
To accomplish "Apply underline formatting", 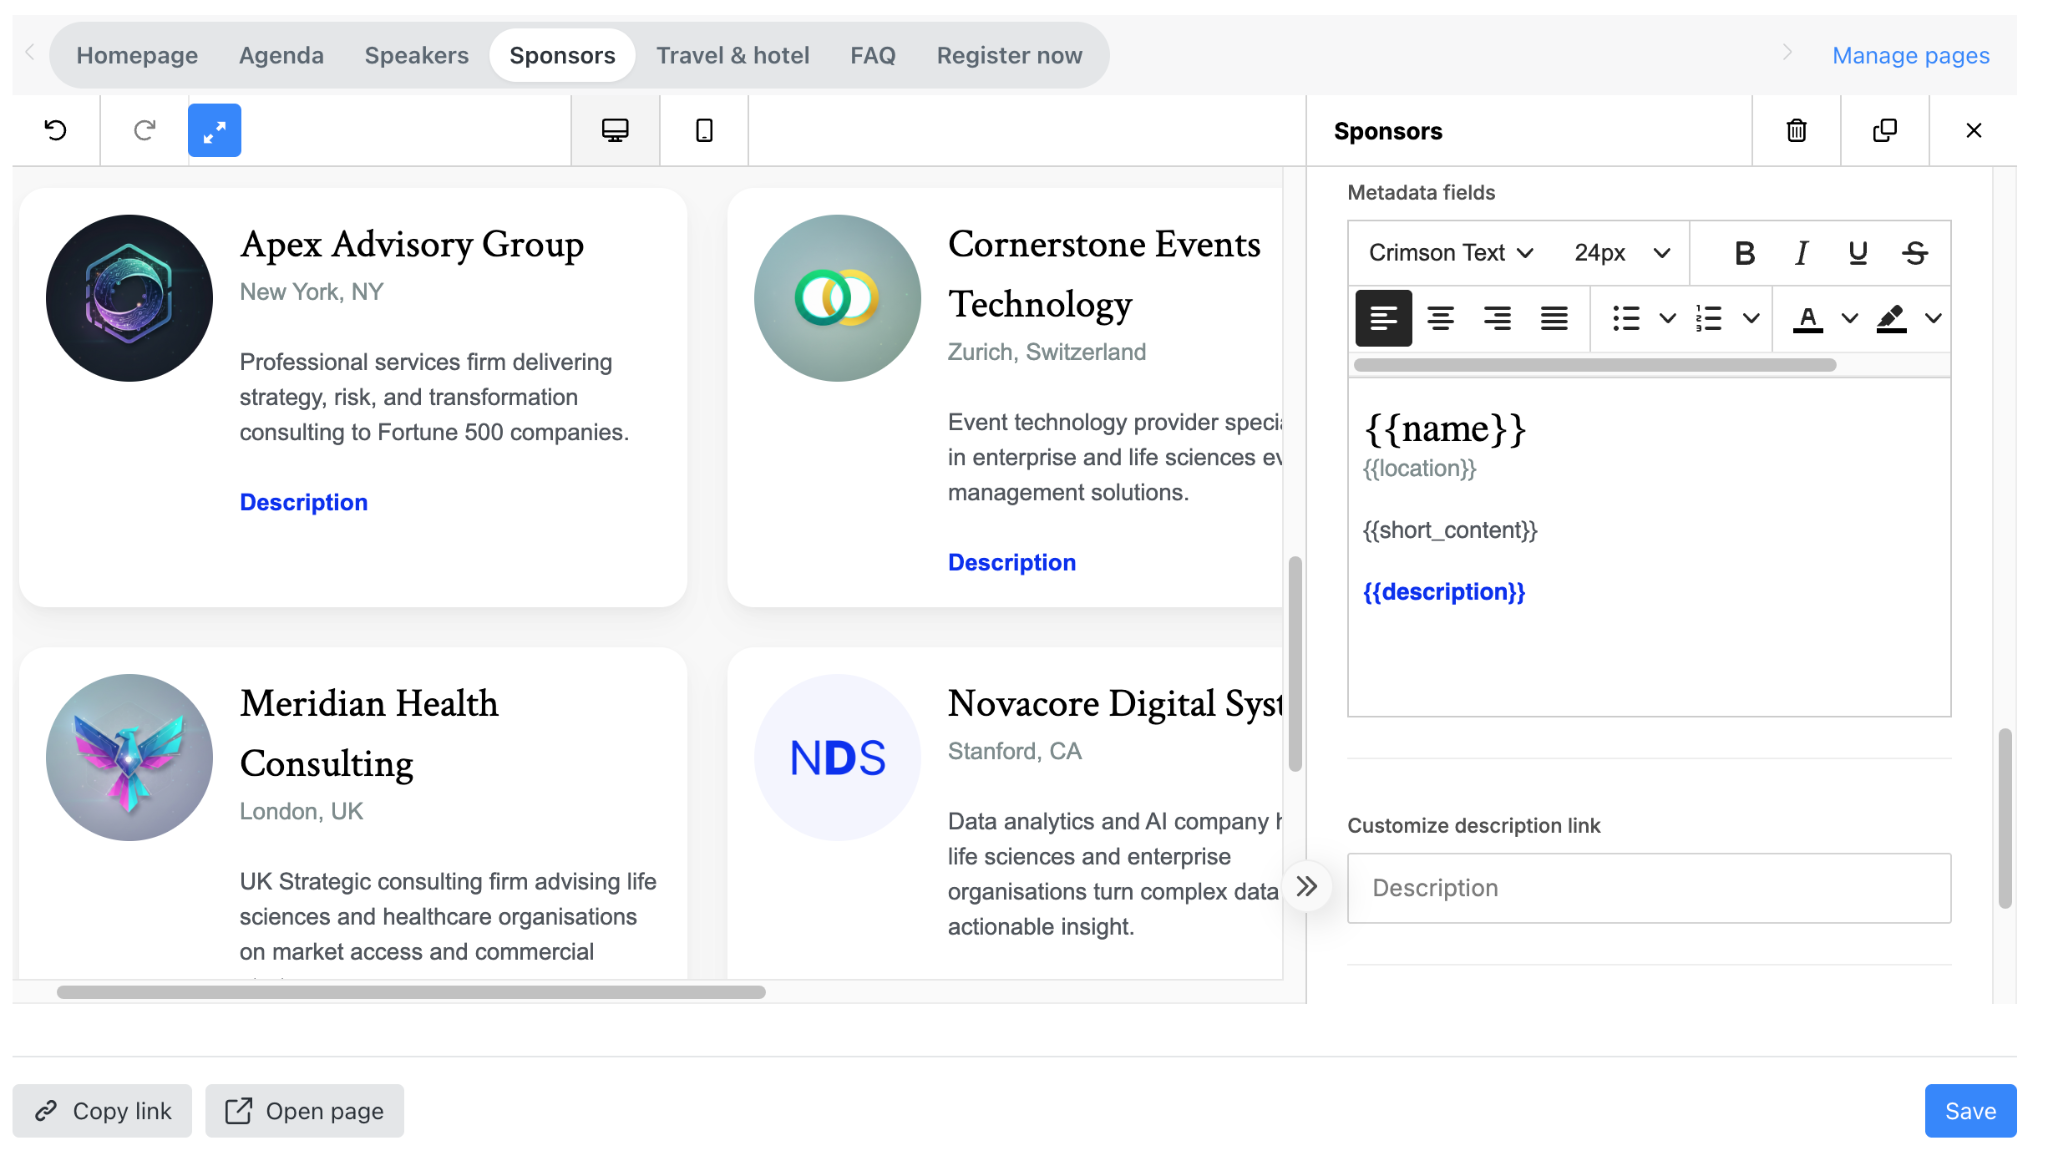I will pos(1858,253).
